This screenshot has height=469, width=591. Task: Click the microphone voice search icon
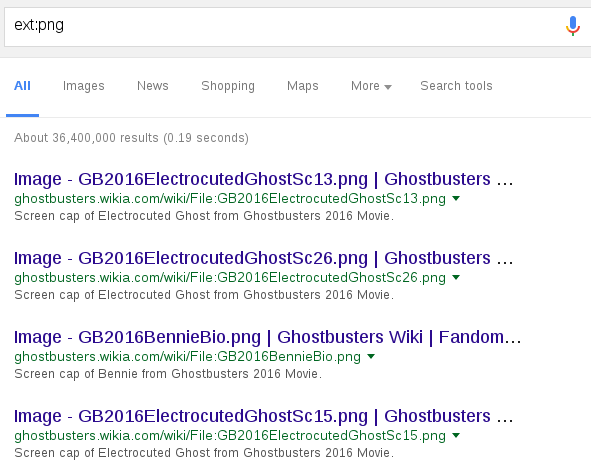(573, 26)
